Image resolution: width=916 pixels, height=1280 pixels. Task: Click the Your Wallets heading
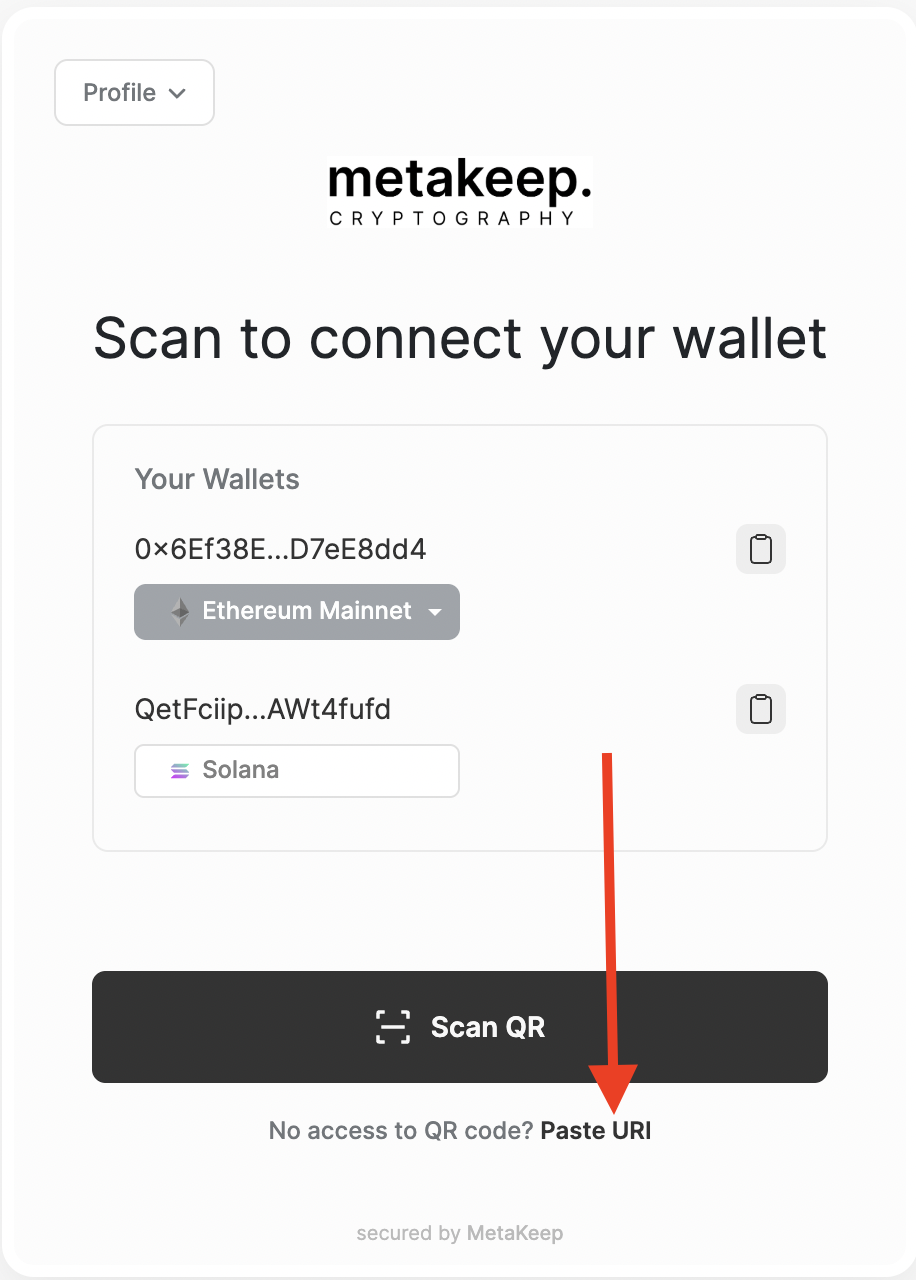point(217,479)
